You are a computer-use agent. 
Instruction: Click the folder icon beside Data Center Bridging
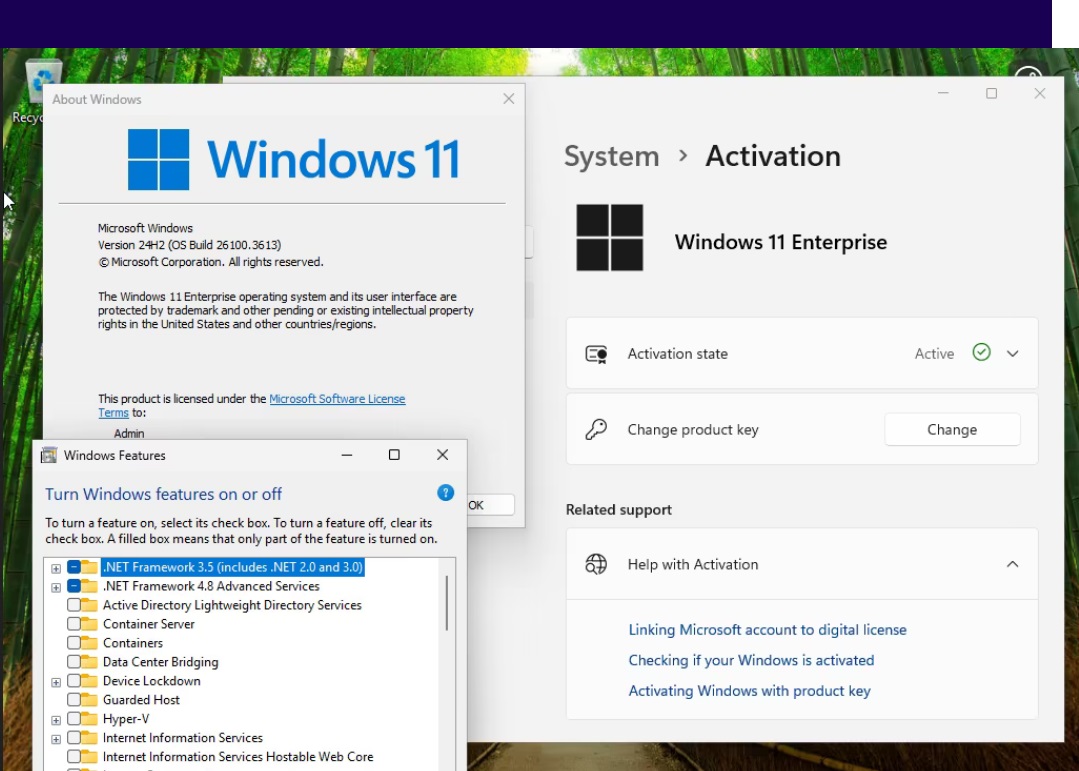pos(89,662)
